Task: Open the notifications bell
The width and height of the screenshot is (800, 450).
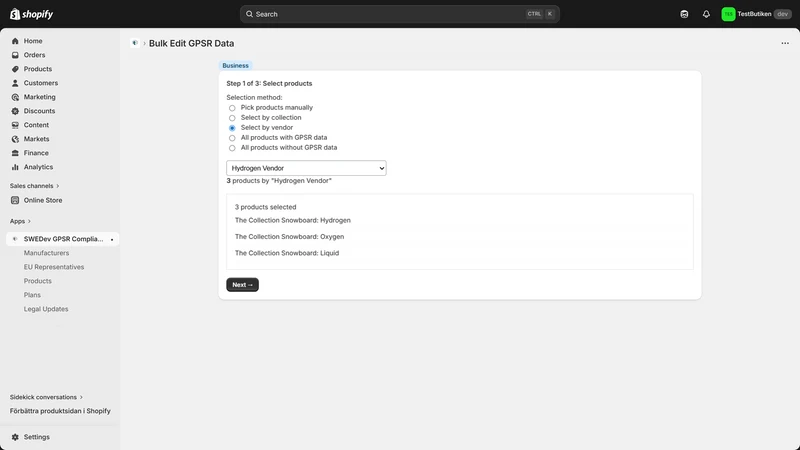Action: coord(706,14)
